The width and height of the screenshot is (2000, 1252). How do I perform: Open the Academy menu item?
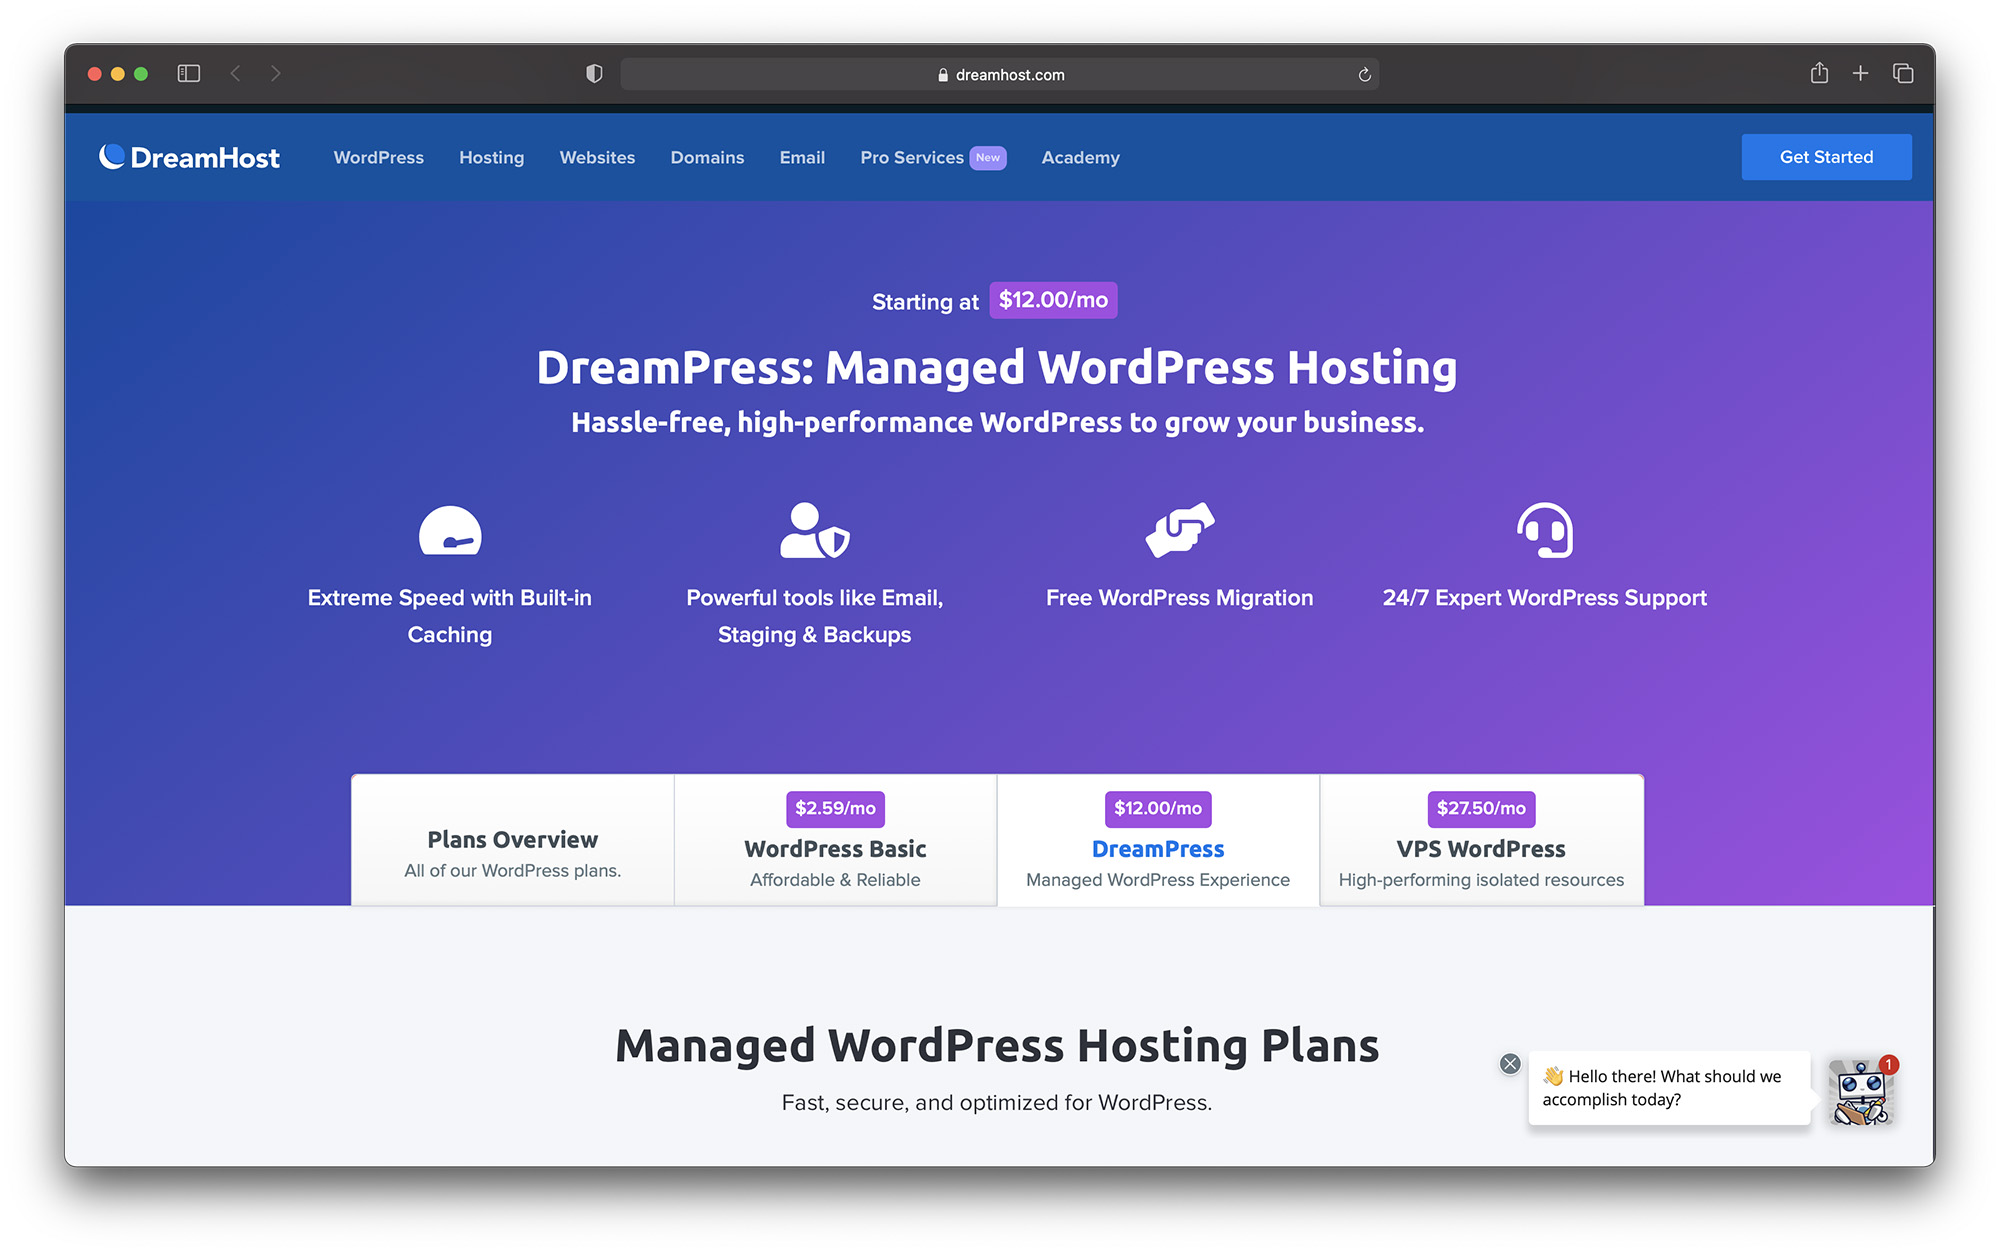(1080, 157)
